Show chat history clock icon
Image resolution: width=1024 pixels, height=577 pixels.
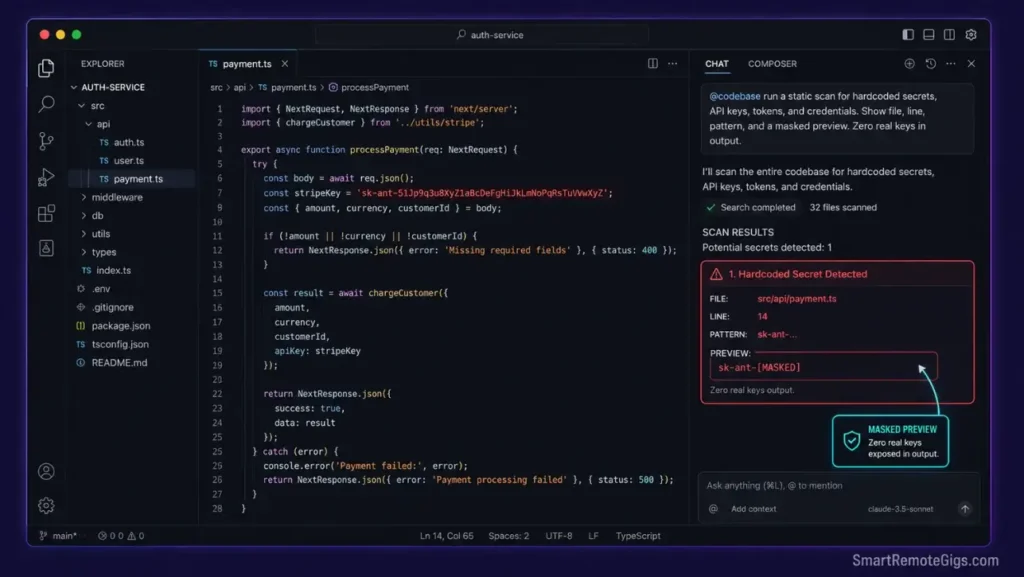click(x=931, y=63)
